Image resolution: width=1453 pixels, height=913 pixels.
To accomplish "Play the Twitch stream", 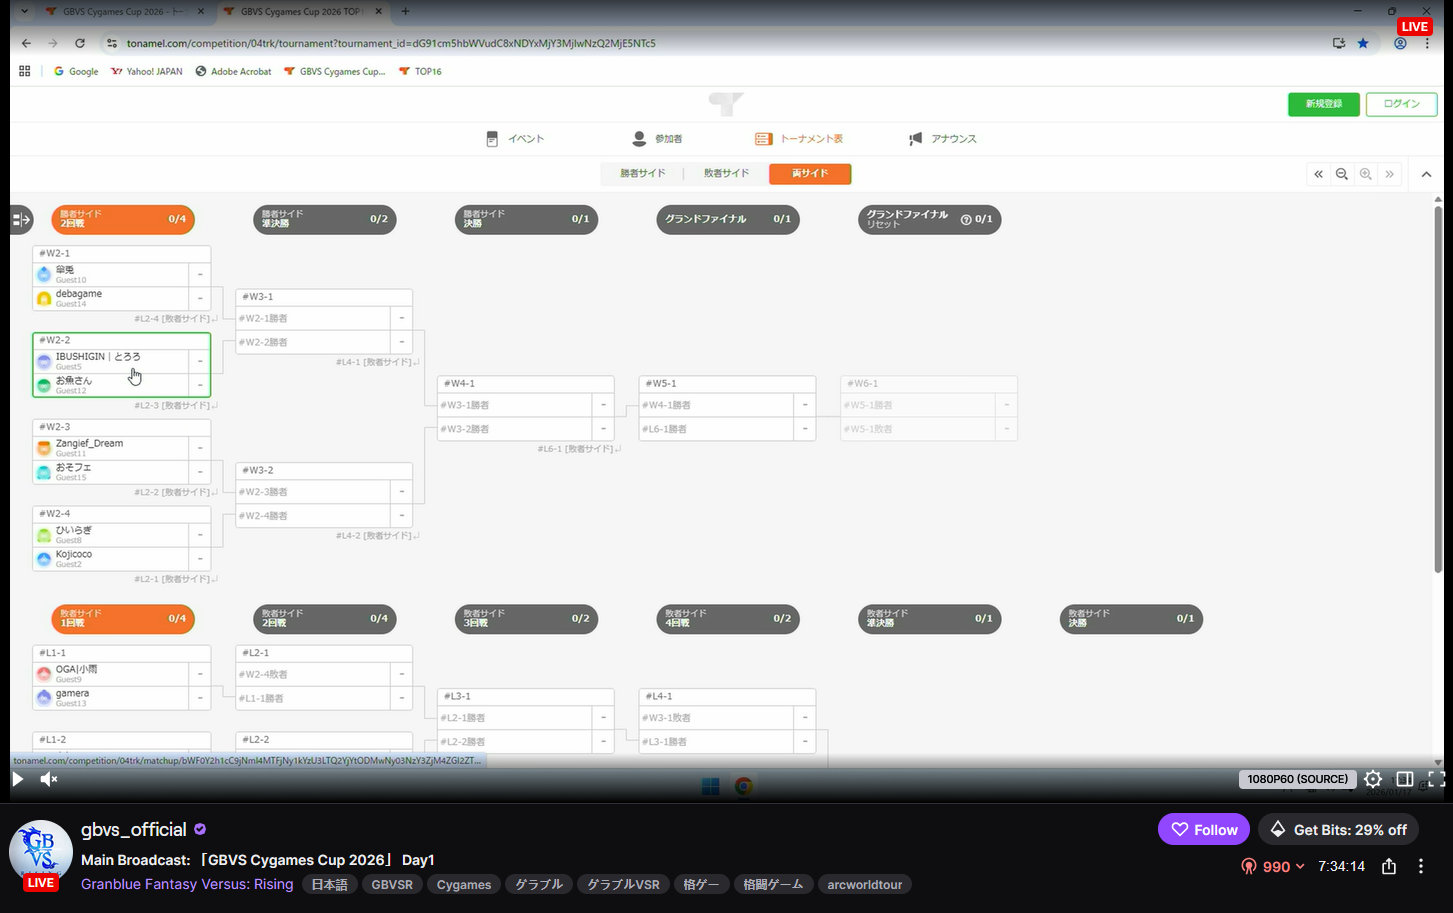I will pos(18,779).
